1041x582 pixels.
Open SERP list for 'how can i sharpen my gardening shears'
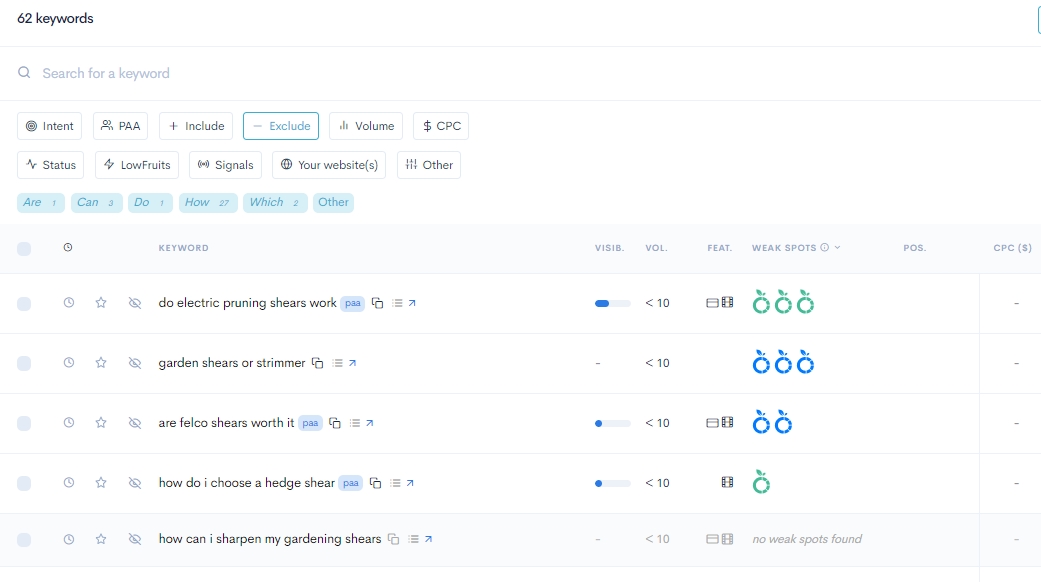click(413, 539)
